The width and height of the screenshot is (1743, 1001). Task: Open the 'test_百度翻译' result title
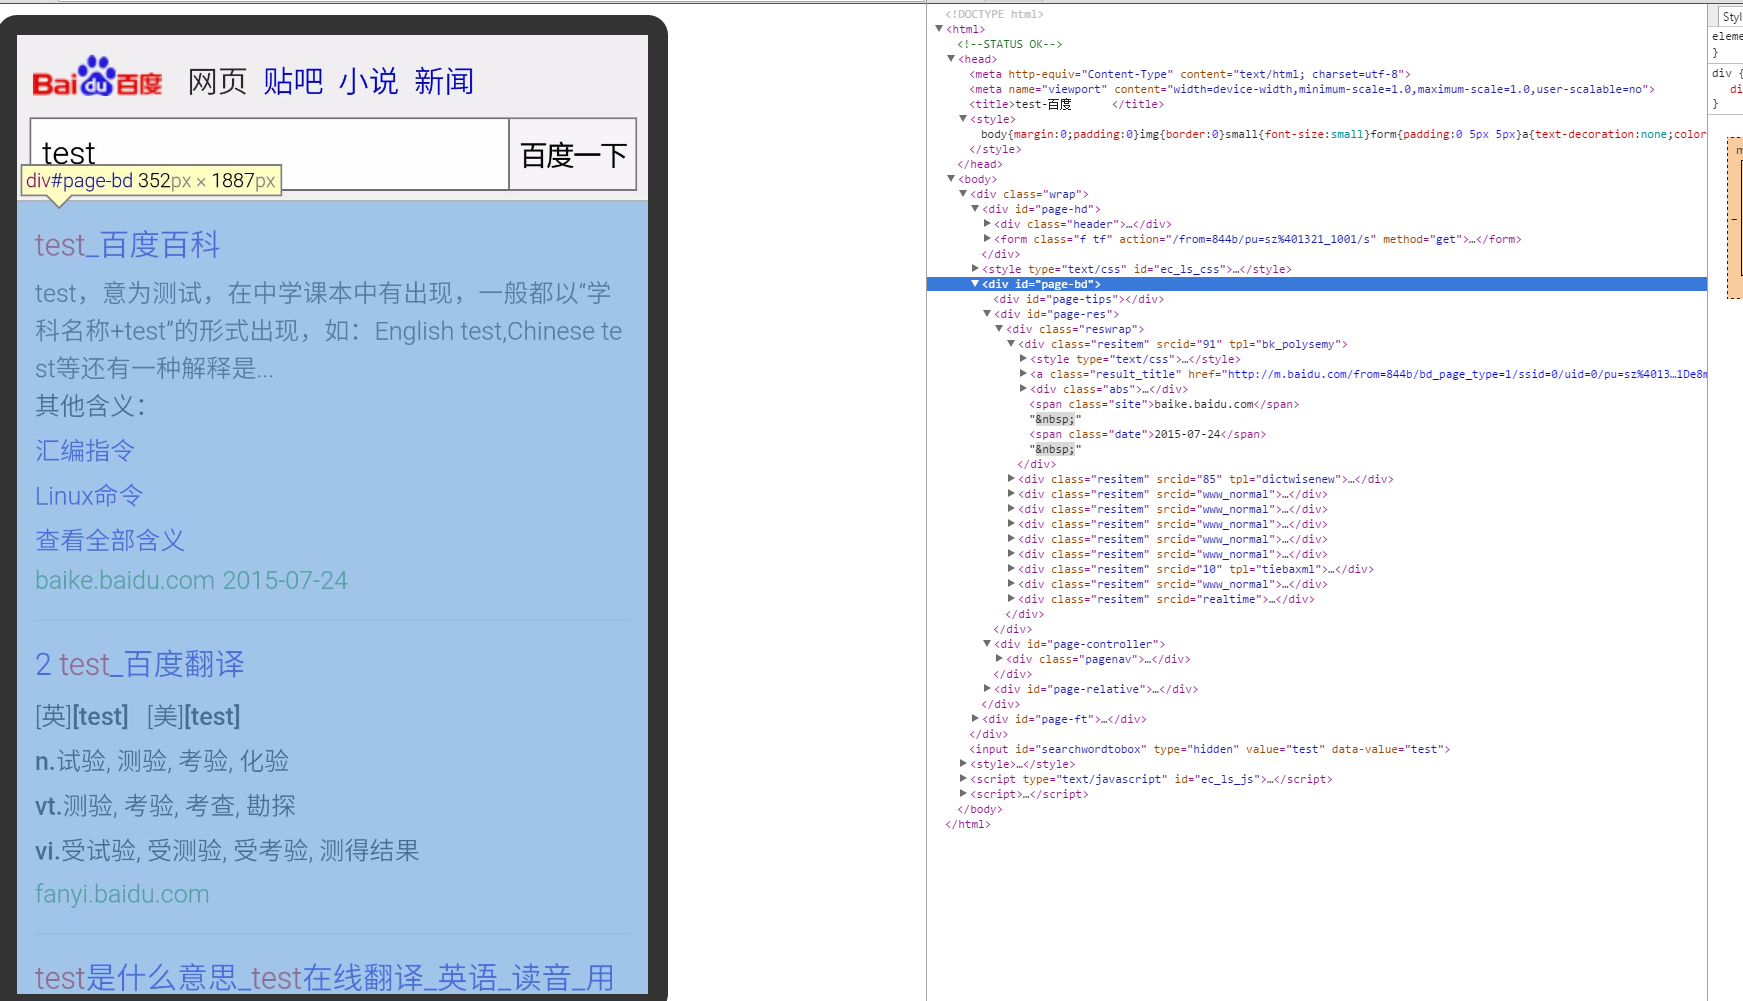[140, 664]
